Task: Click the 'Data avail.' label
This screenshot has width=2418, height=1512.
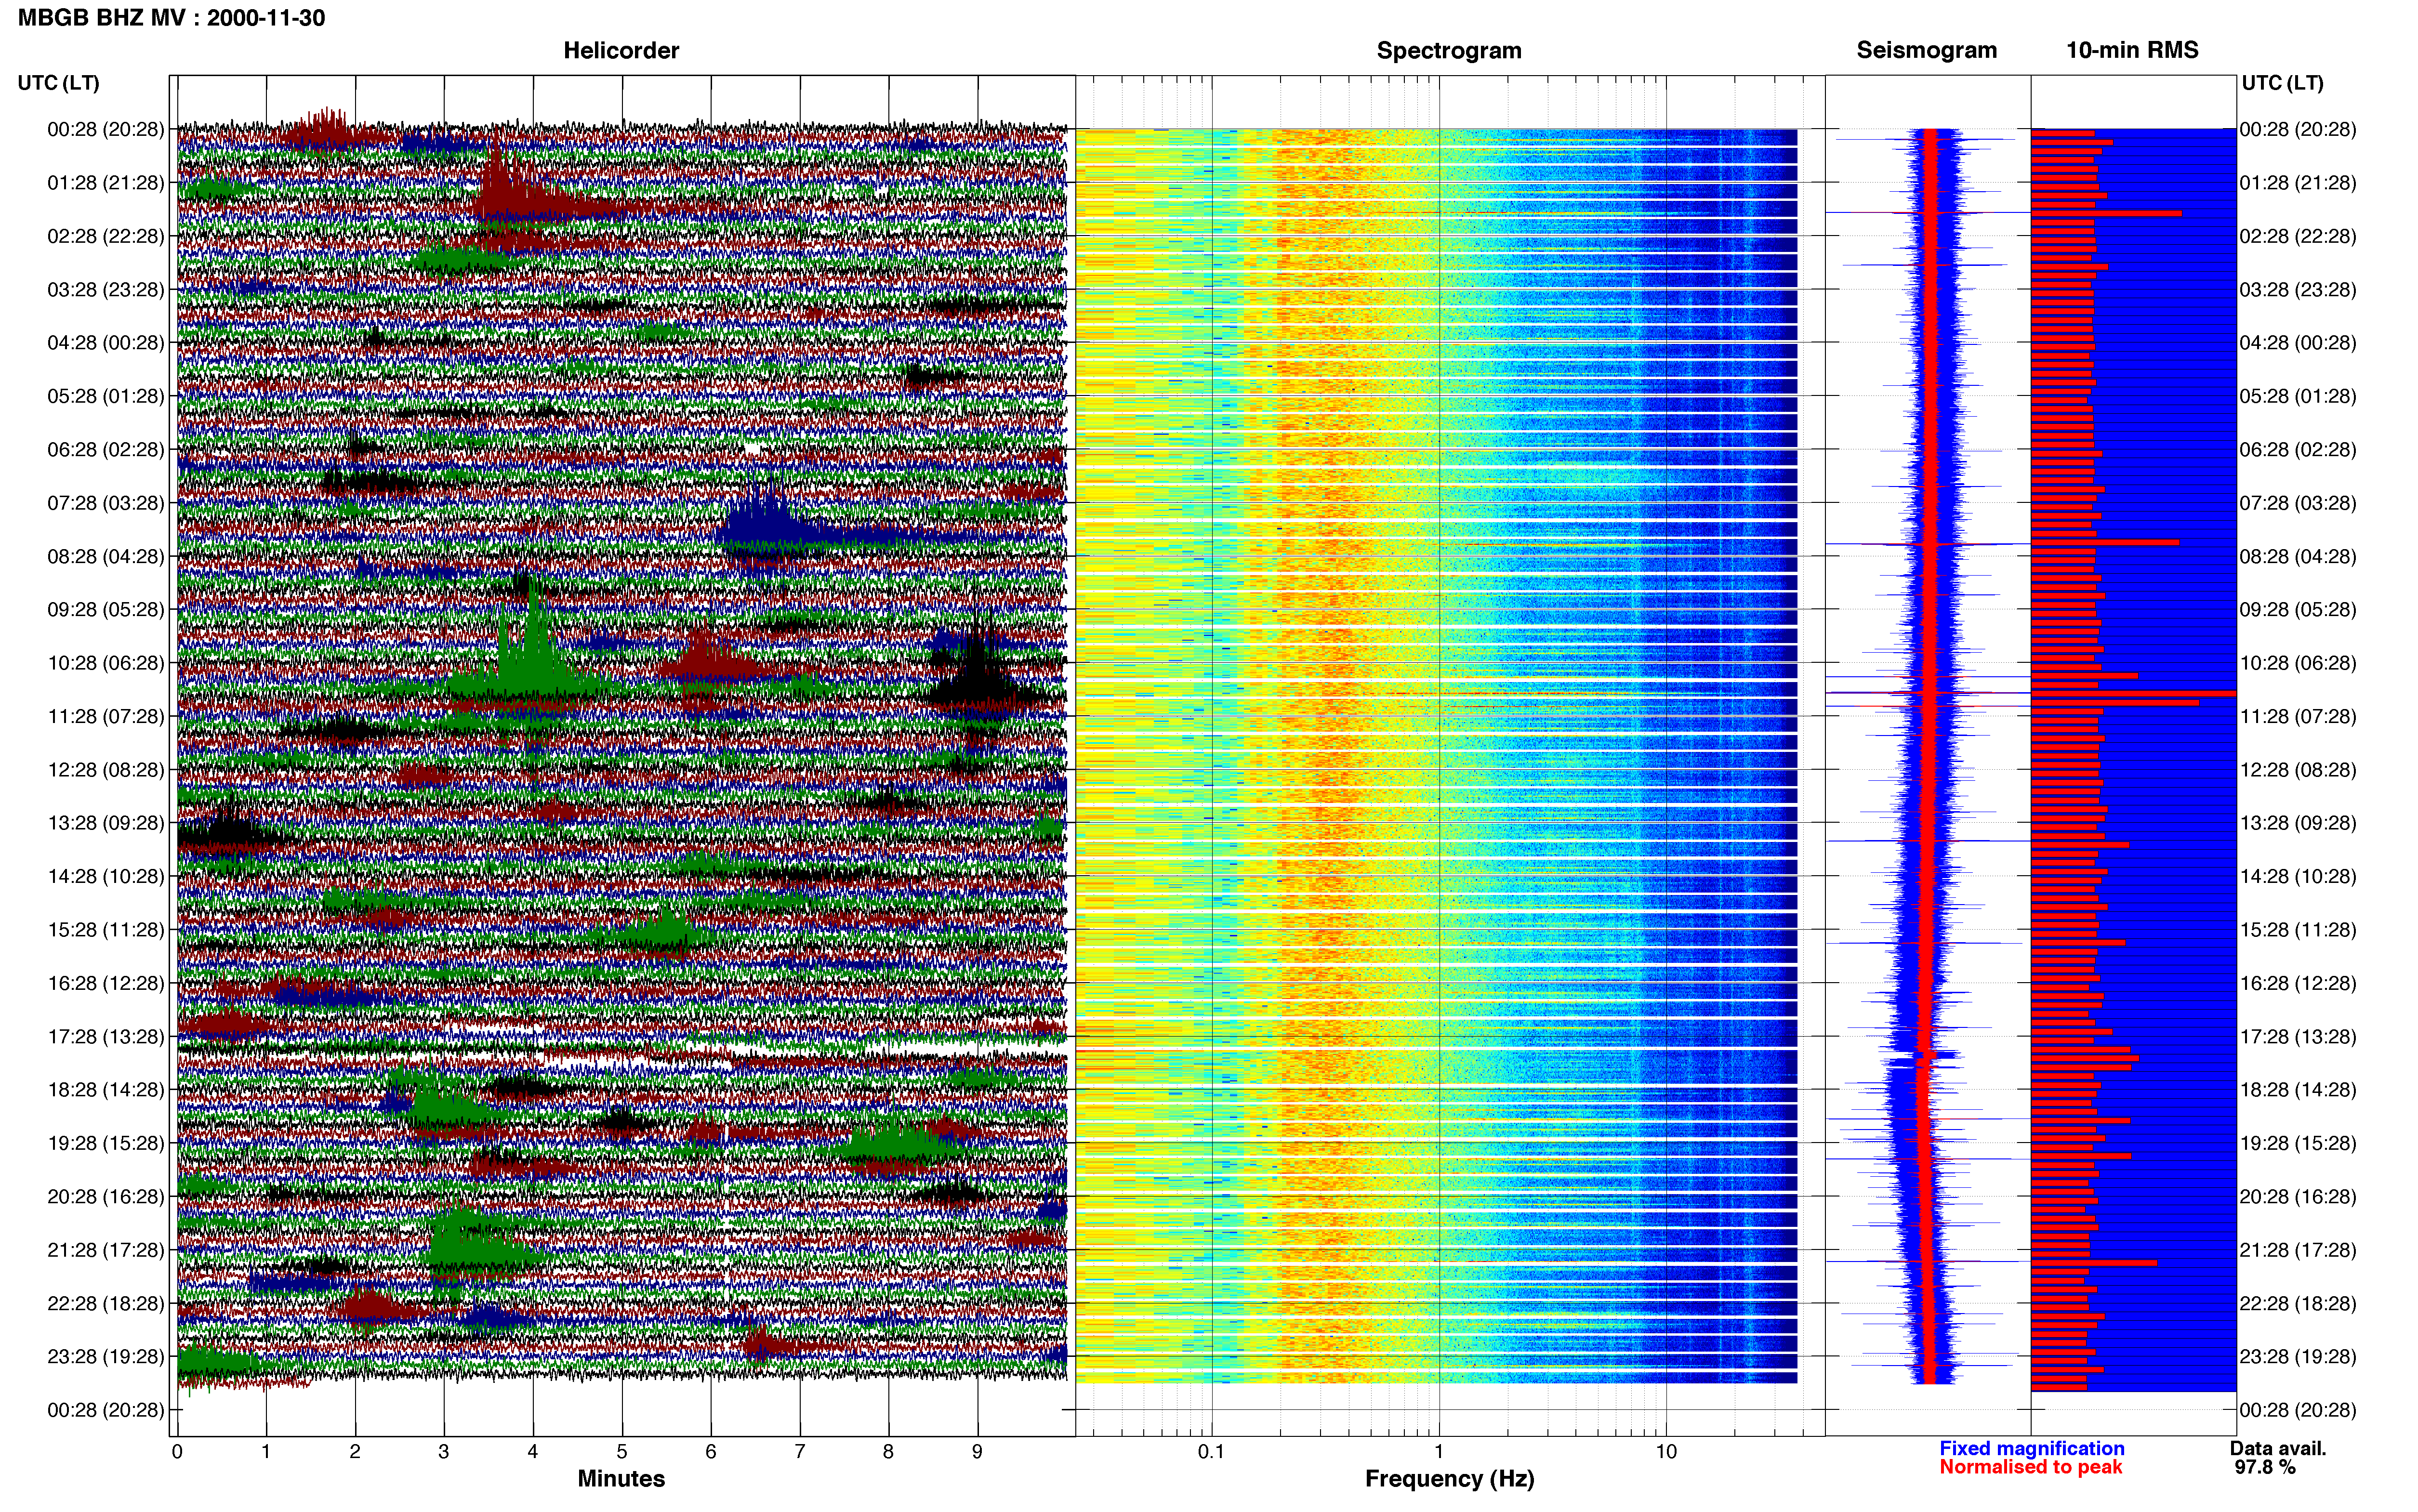Action: pyautogui.click(x=2278, y=1448)
